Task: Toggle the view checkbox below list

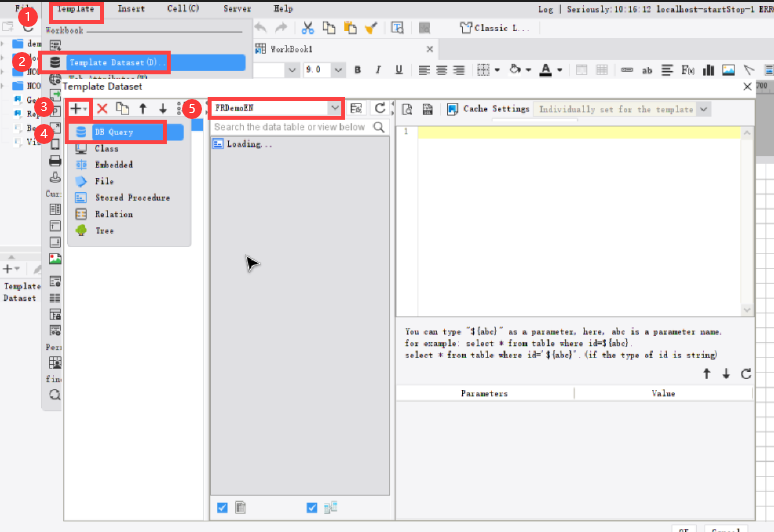Action: (x=312, y=507)
